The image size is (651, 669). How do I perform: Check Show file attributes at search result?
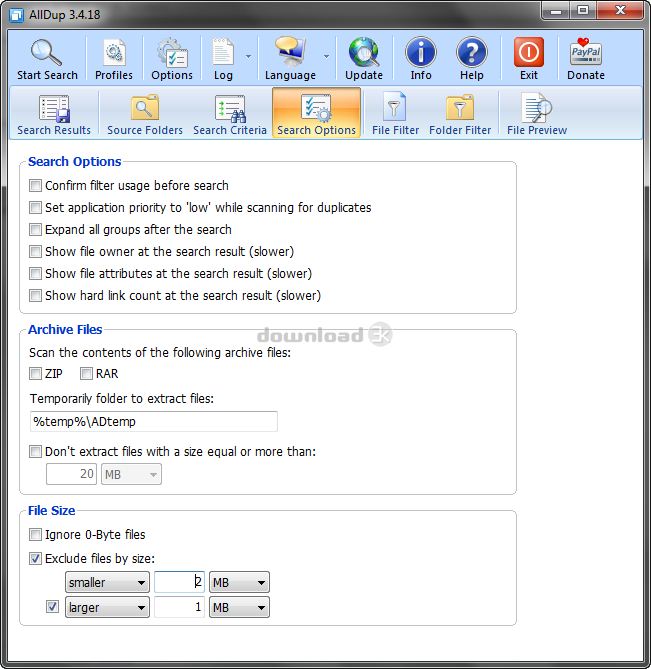click(x=35, y=273)
